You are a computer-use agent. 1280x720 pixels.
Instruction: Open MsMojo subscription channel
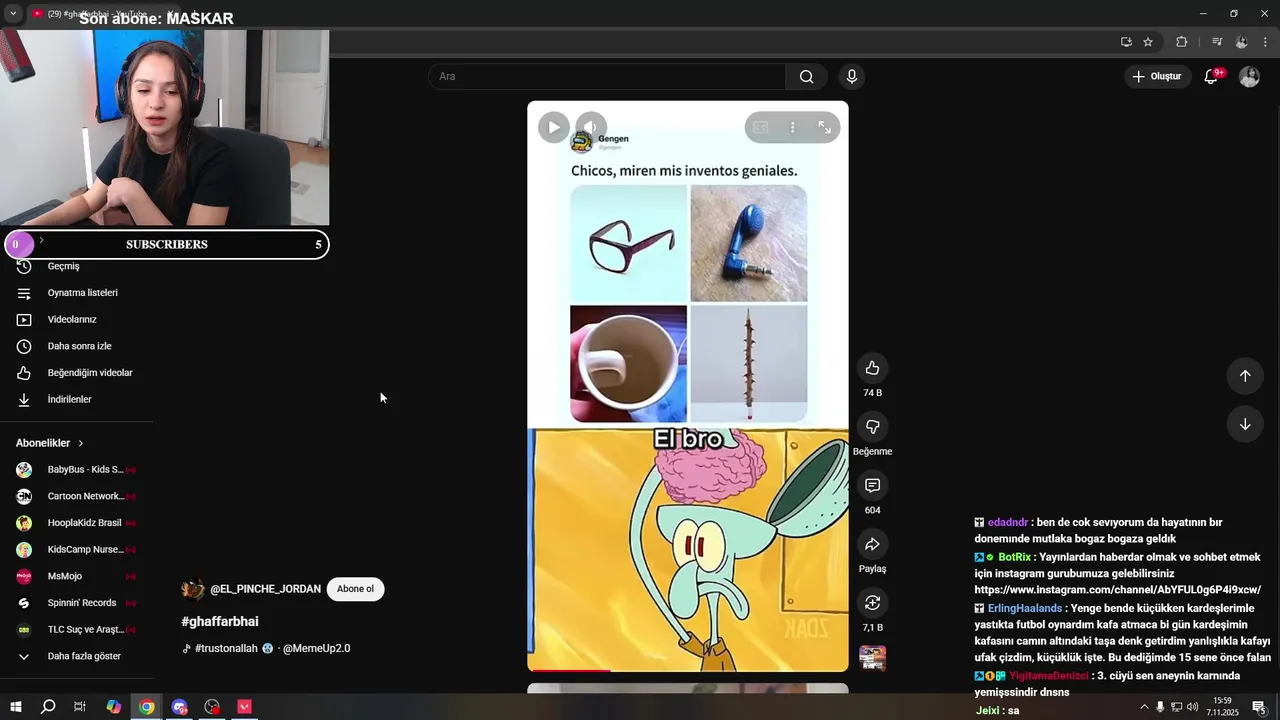76,576
